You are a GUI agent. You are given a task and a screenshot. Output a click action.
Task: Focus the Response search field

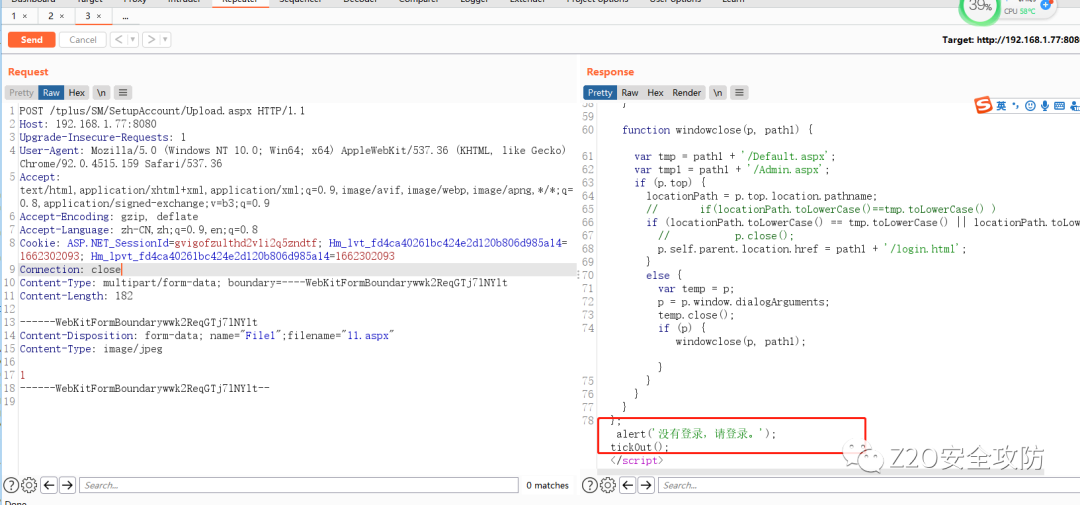869,485
